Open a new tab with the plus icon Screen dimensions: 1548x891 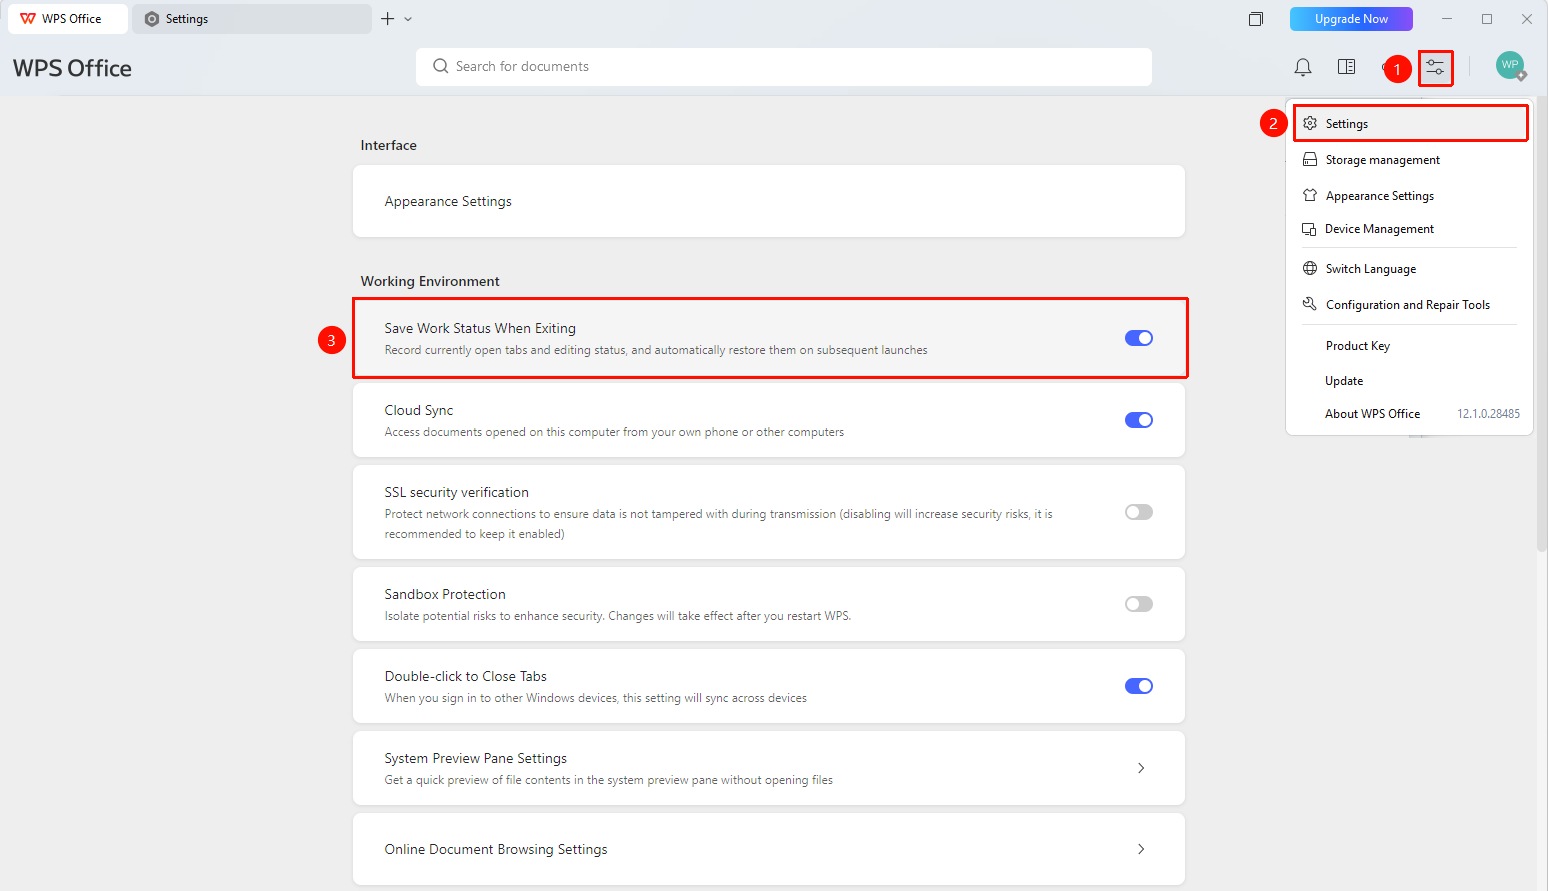(x=387, y=19)
